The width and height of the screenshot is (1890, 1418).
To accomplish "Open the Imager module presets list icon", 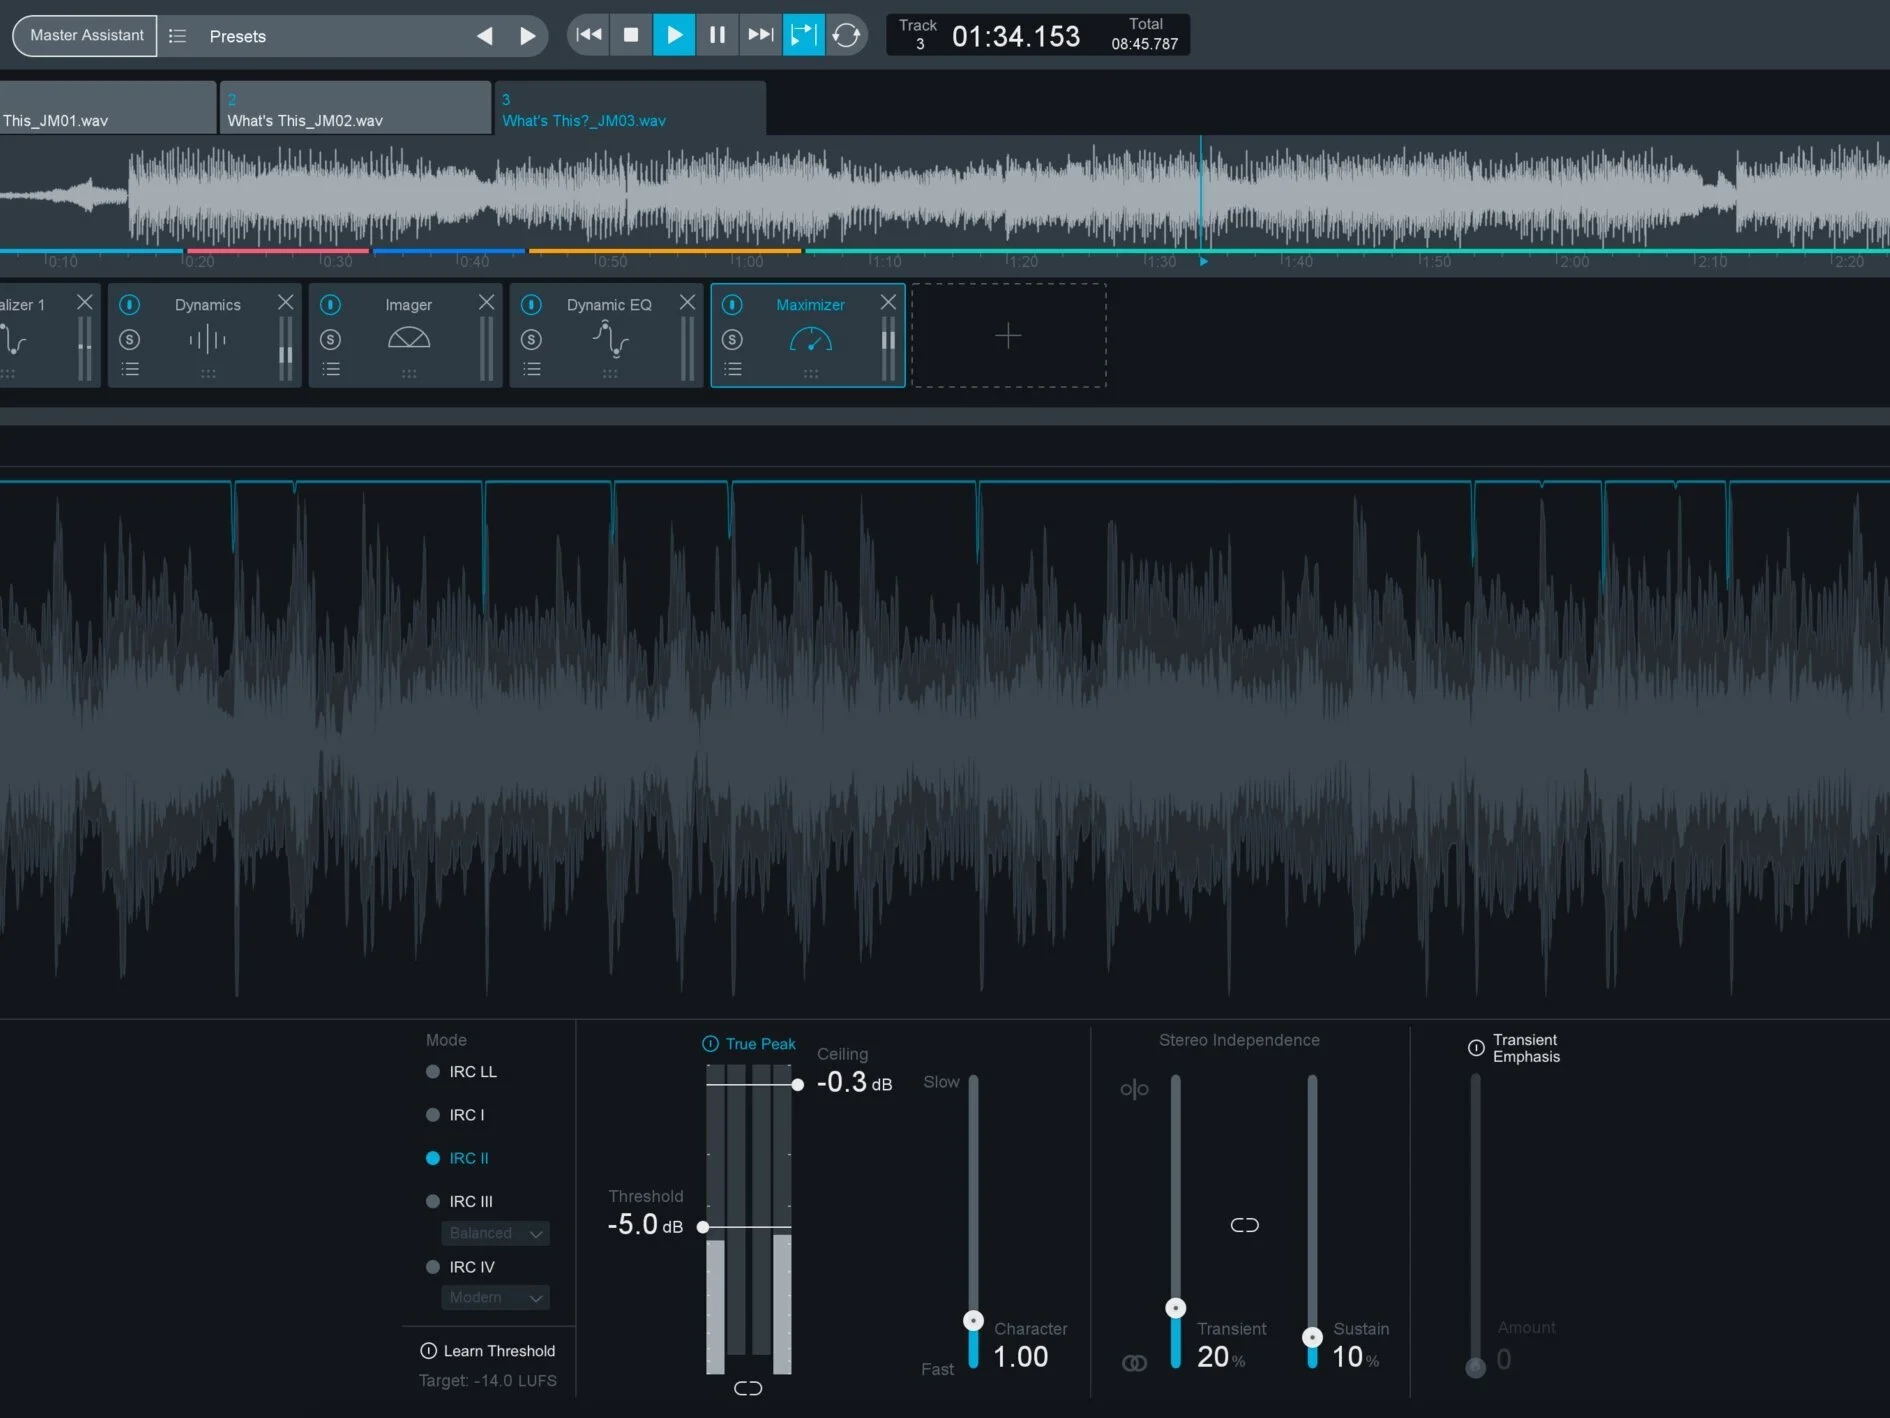I will [331, 370].
